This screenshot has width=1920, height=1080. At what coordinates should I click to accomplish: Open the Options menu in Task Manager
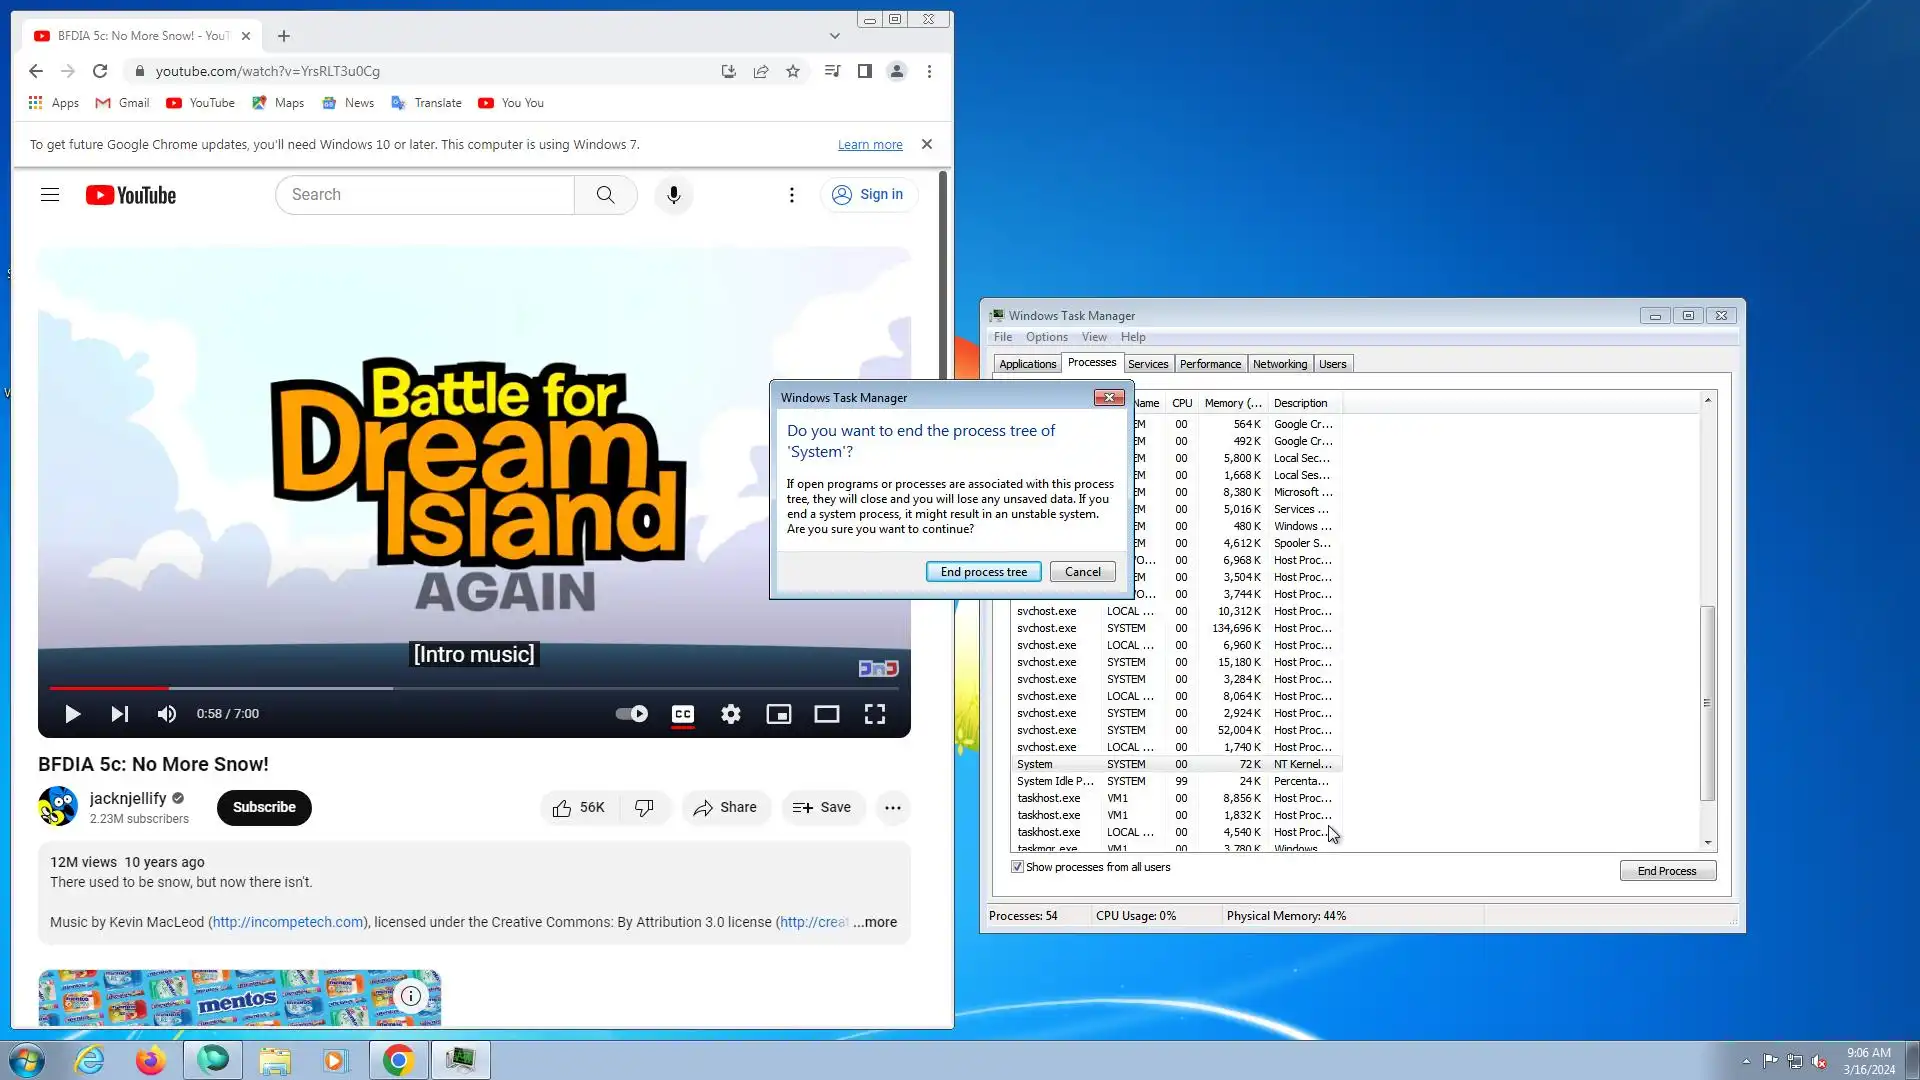pyautogui.click(x=1046, y=337)
